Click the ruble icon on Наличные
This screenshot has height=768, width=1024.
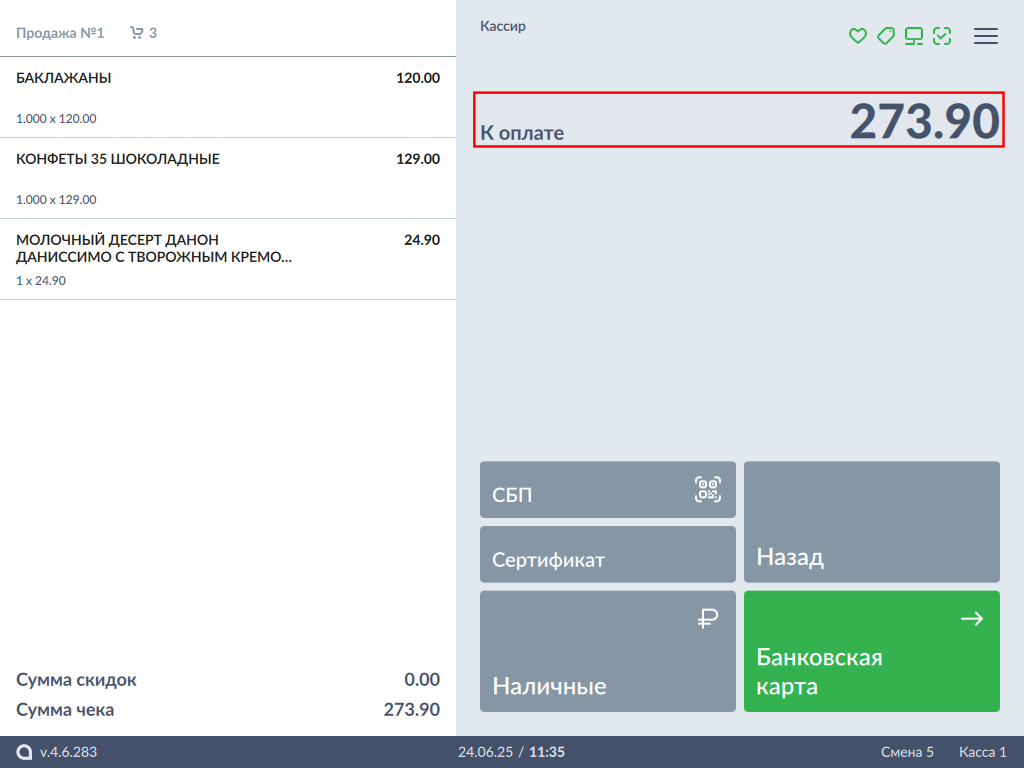coord(708,619)
